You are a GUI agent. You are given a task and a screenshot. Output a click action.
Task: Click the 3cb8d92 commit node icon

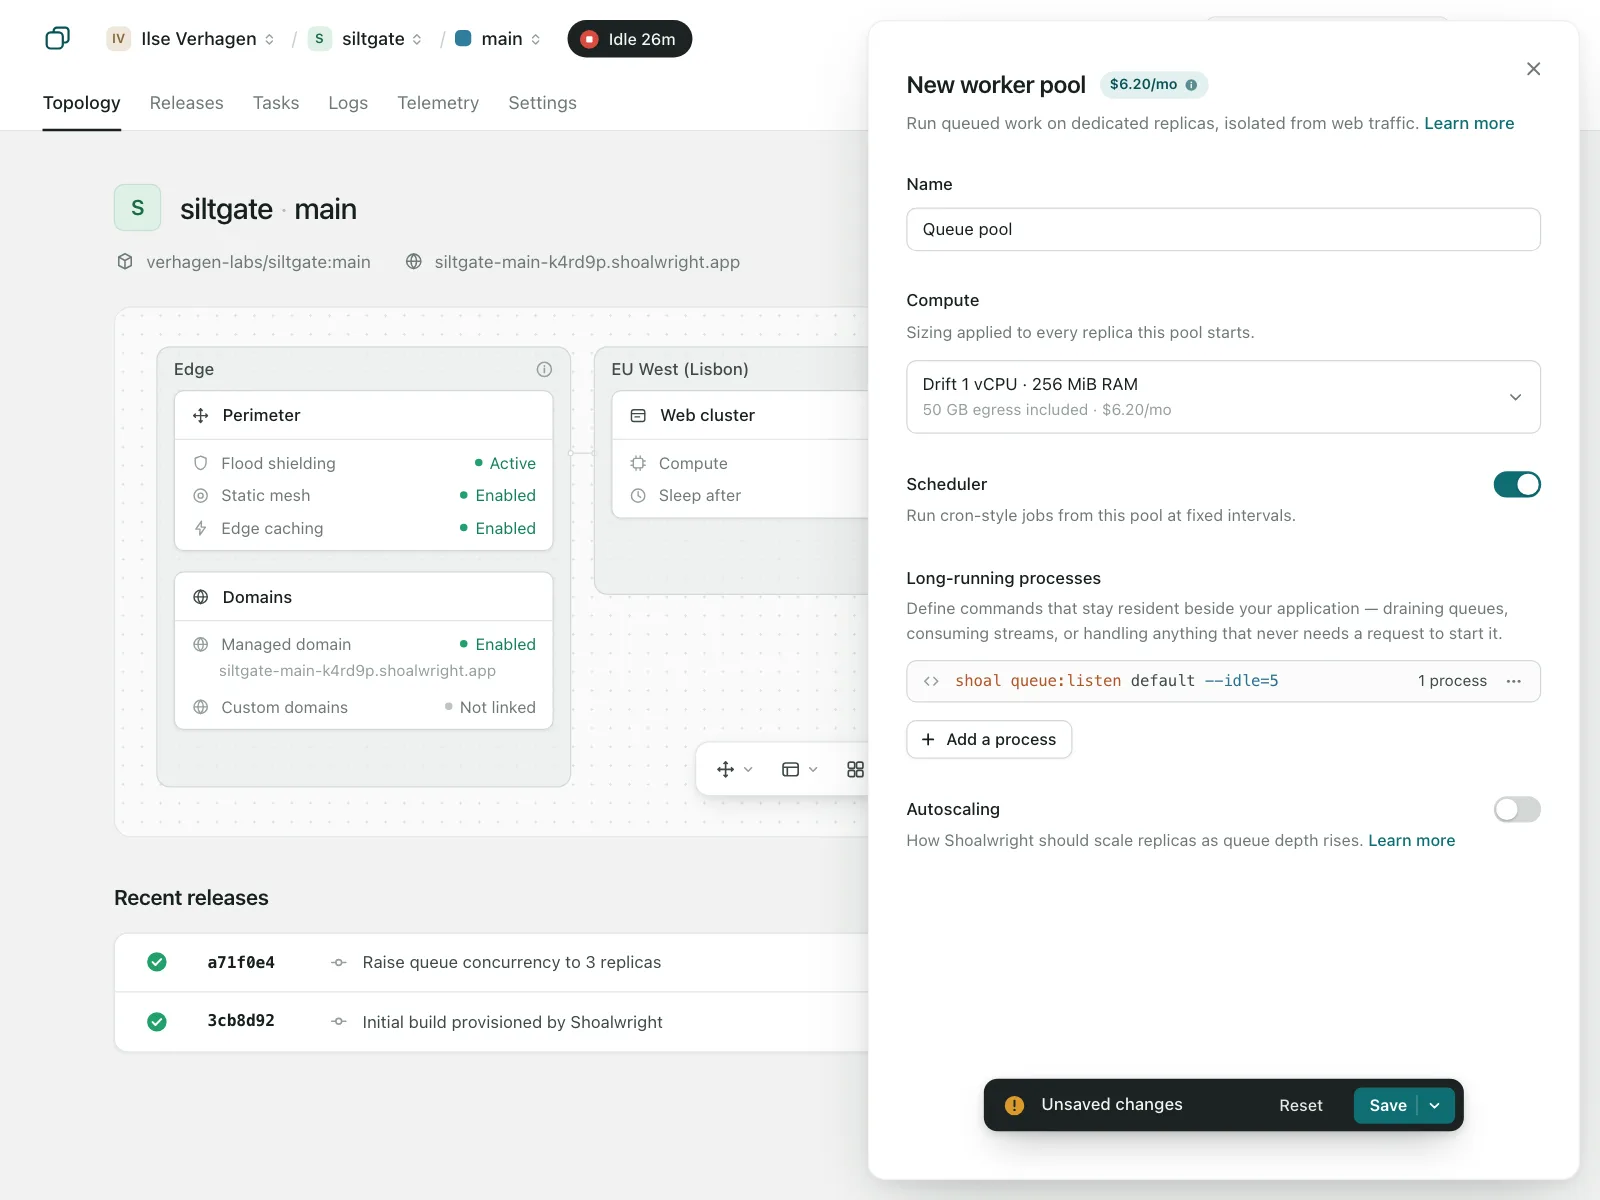(339, 1022)
